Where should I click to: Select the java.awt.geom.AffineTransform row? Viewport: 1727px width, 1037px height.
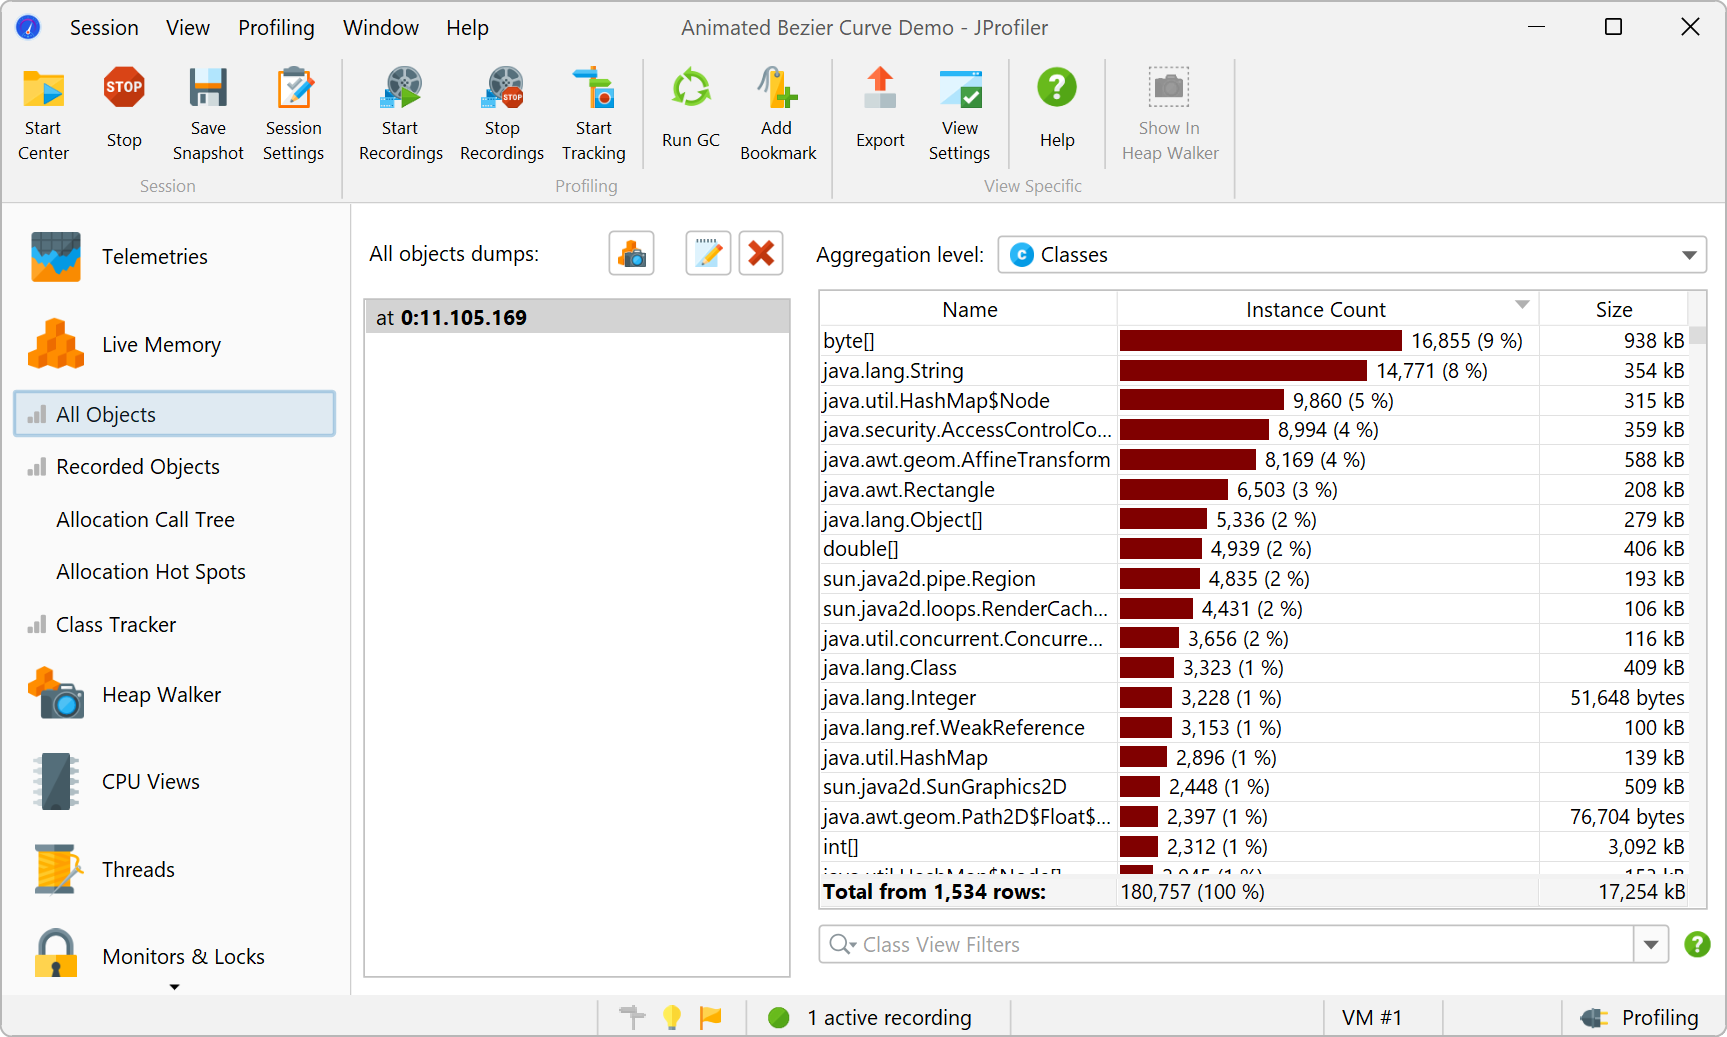click(1254, 460)
